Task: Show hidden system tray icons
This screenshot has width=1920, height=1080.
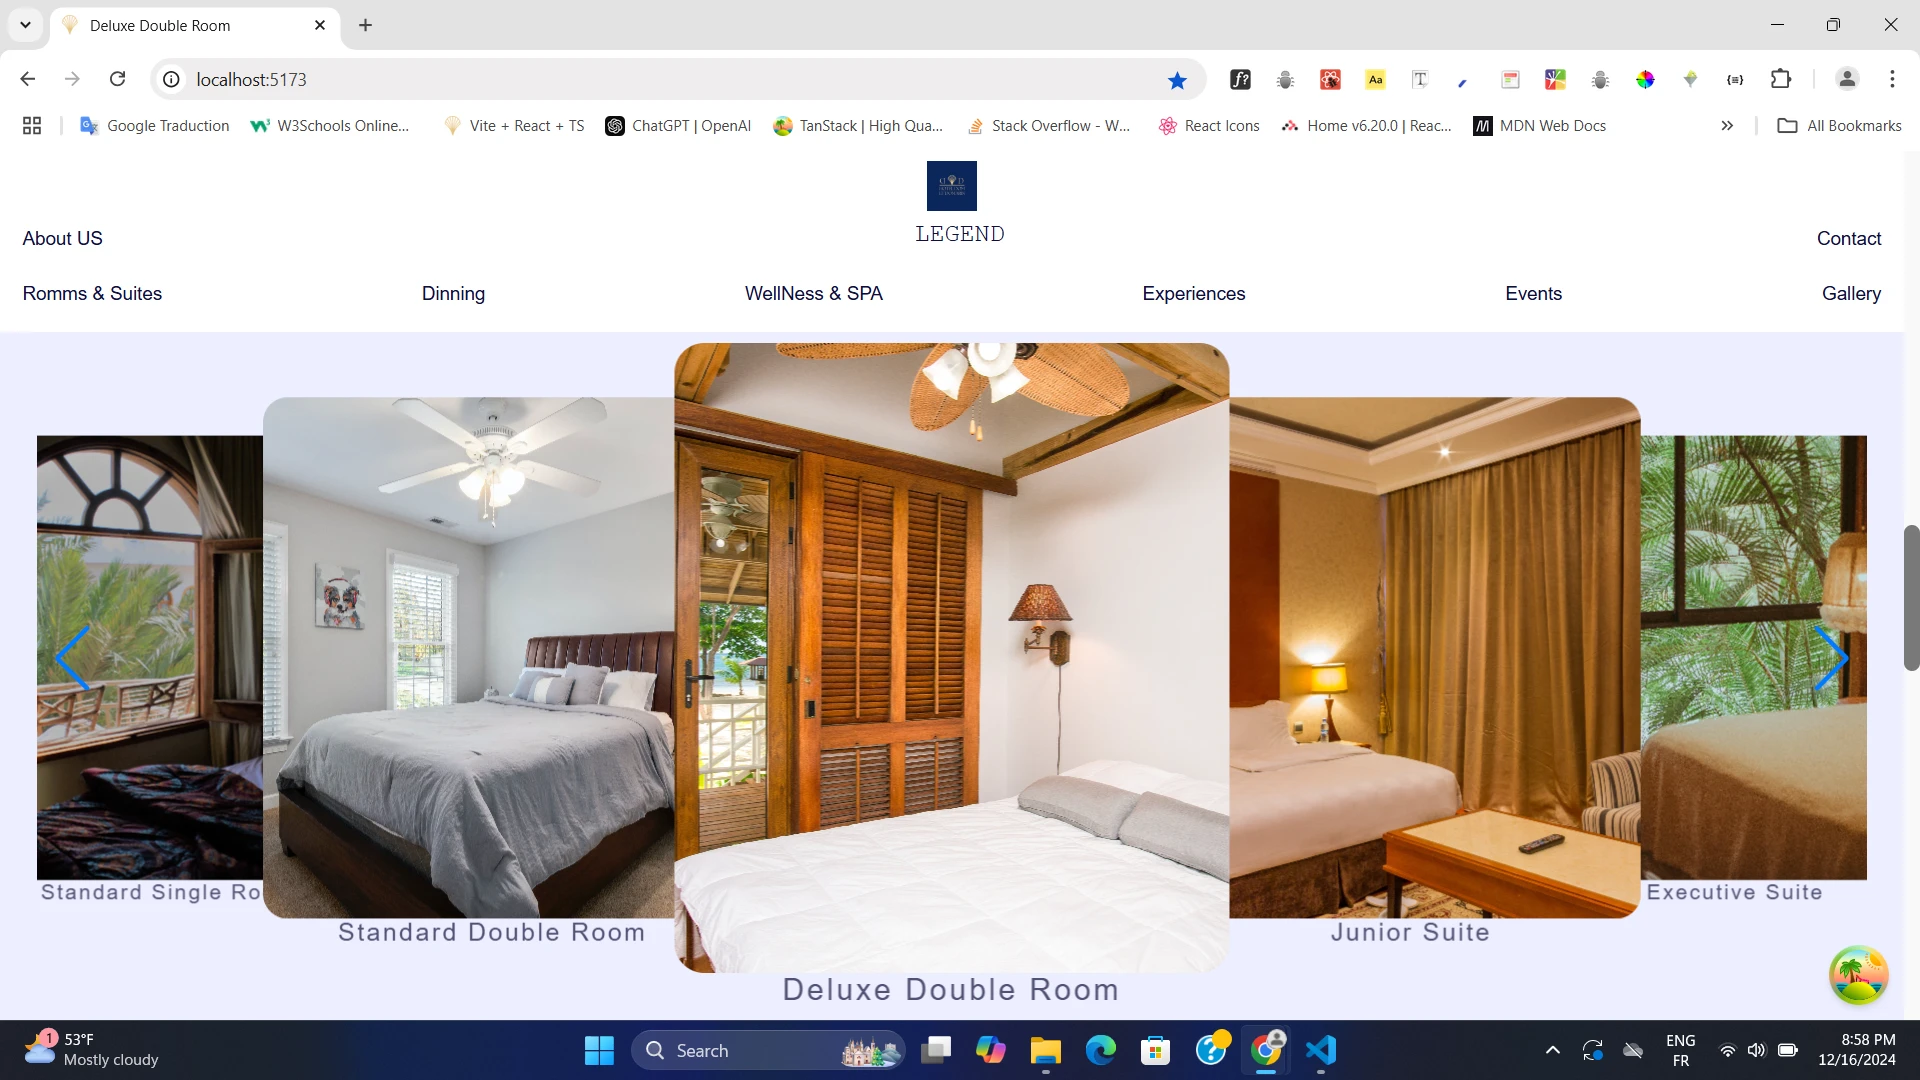Action: (x=1552, y=1050)
